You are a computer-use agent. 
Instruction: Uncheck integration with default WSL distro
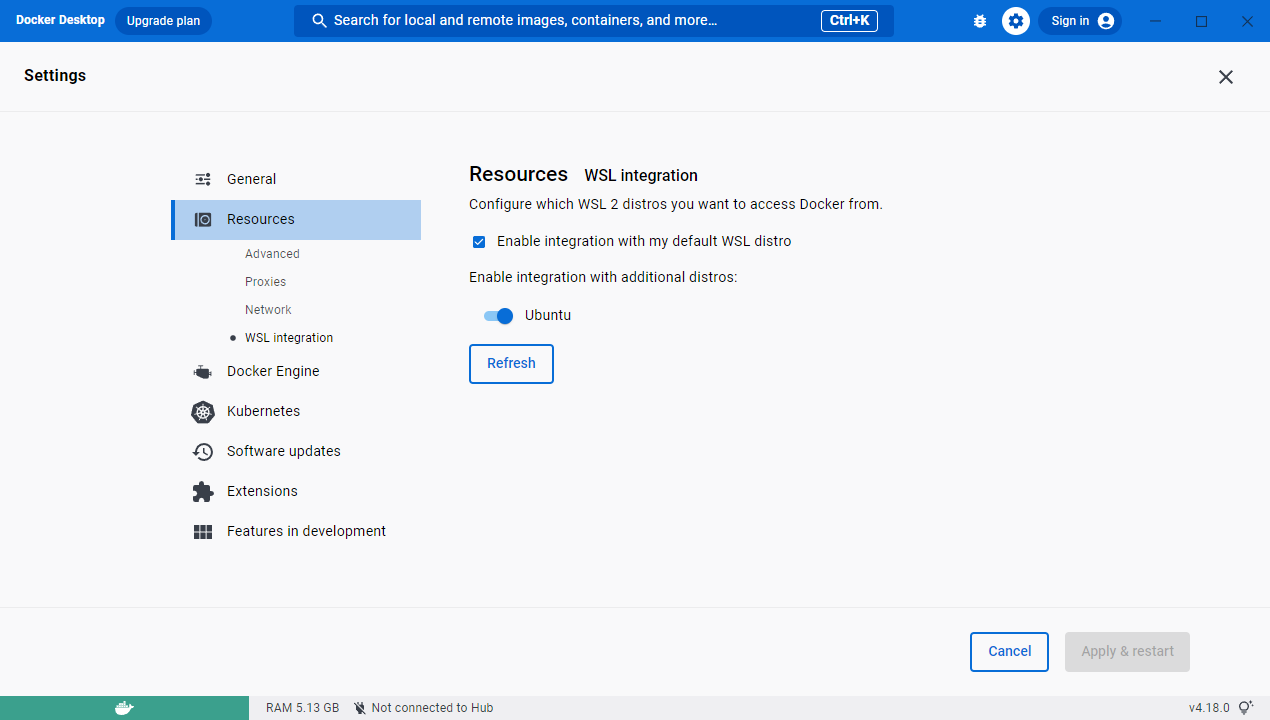479,241
